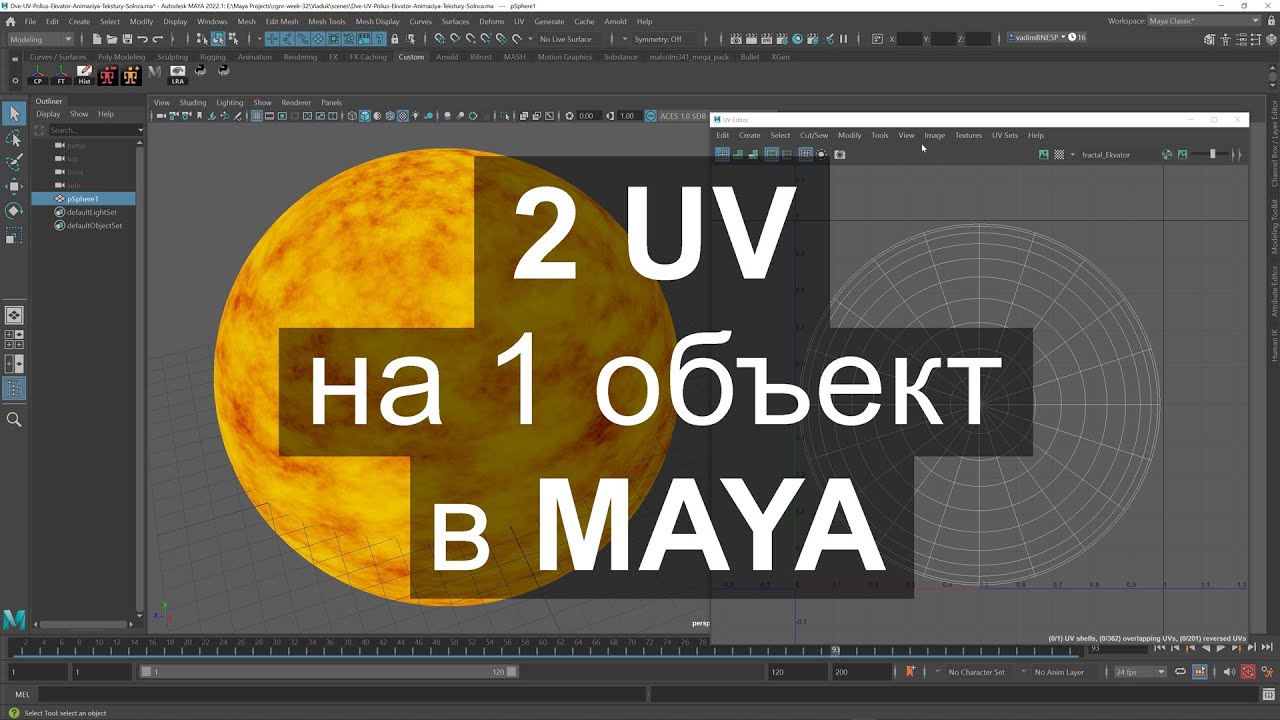Open the 24 fps frame rate dropdown

tap(1140, 672)
